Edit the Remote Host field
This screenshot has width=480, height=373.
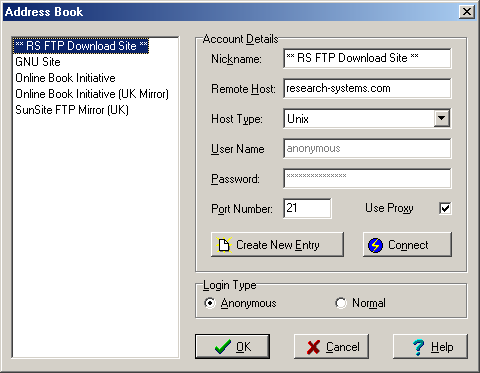[367, 88]
